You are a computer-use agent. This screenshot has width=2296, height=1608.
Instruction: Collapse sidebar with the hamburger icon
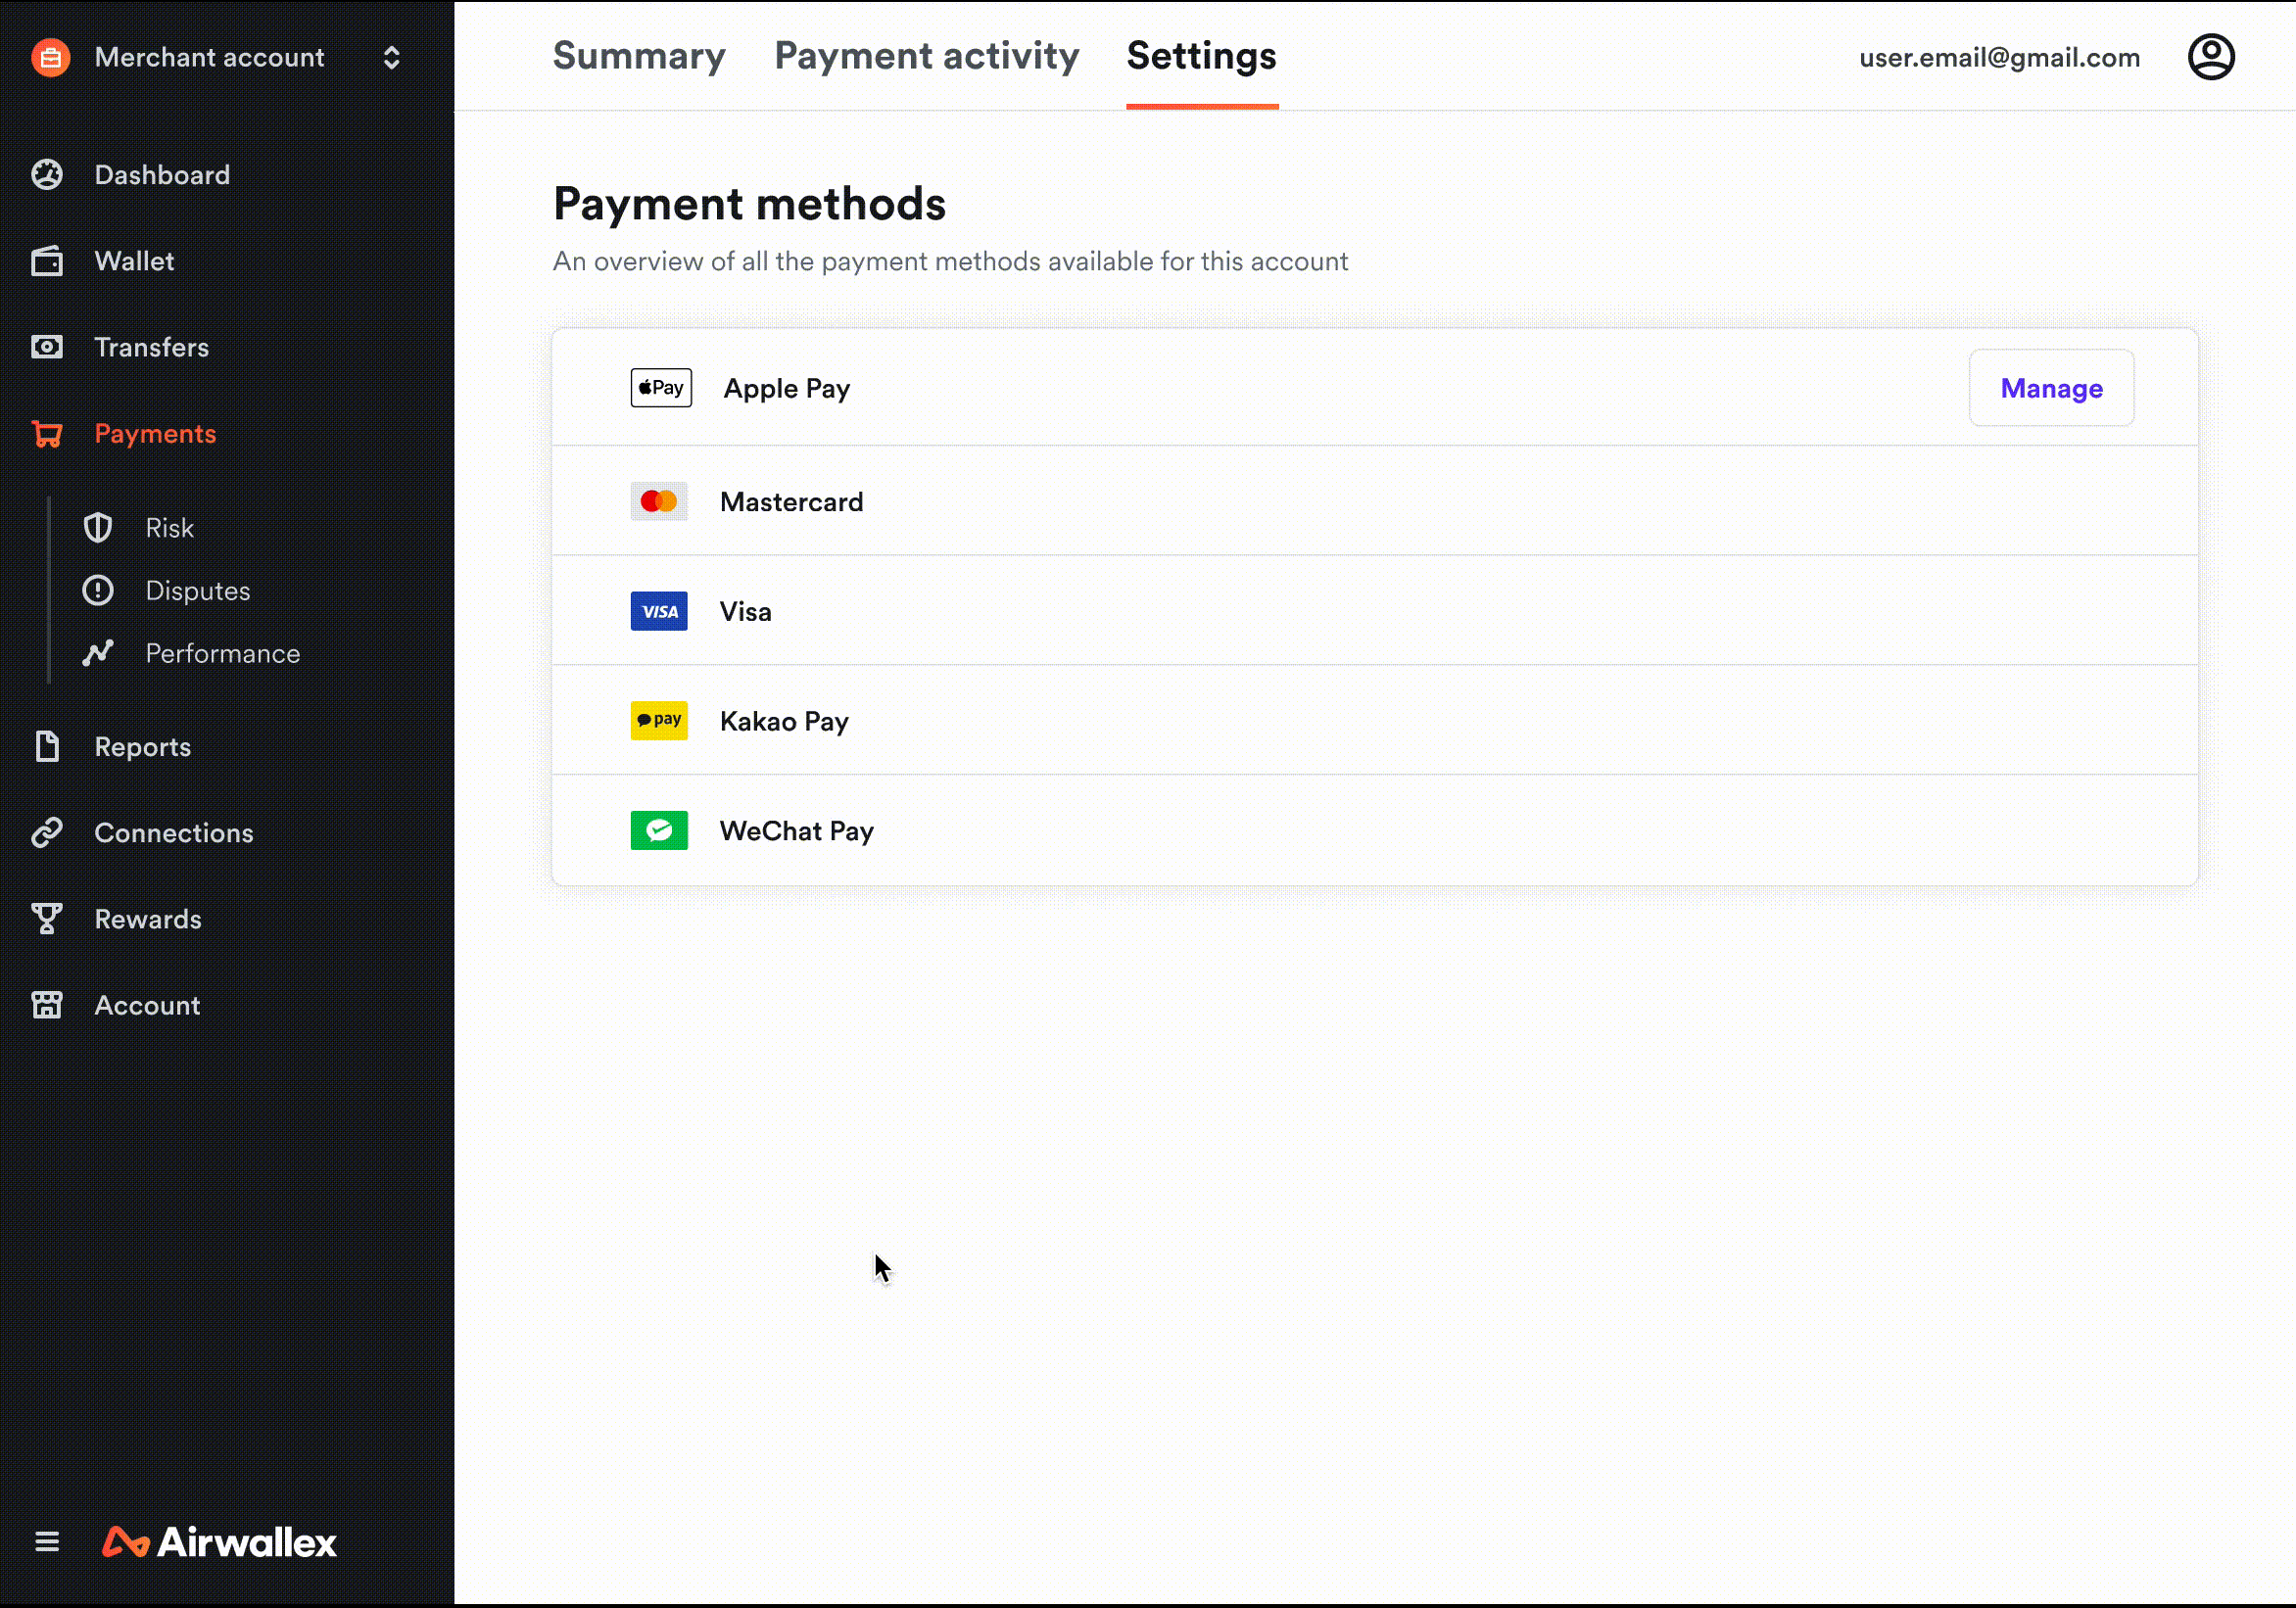47,1542
